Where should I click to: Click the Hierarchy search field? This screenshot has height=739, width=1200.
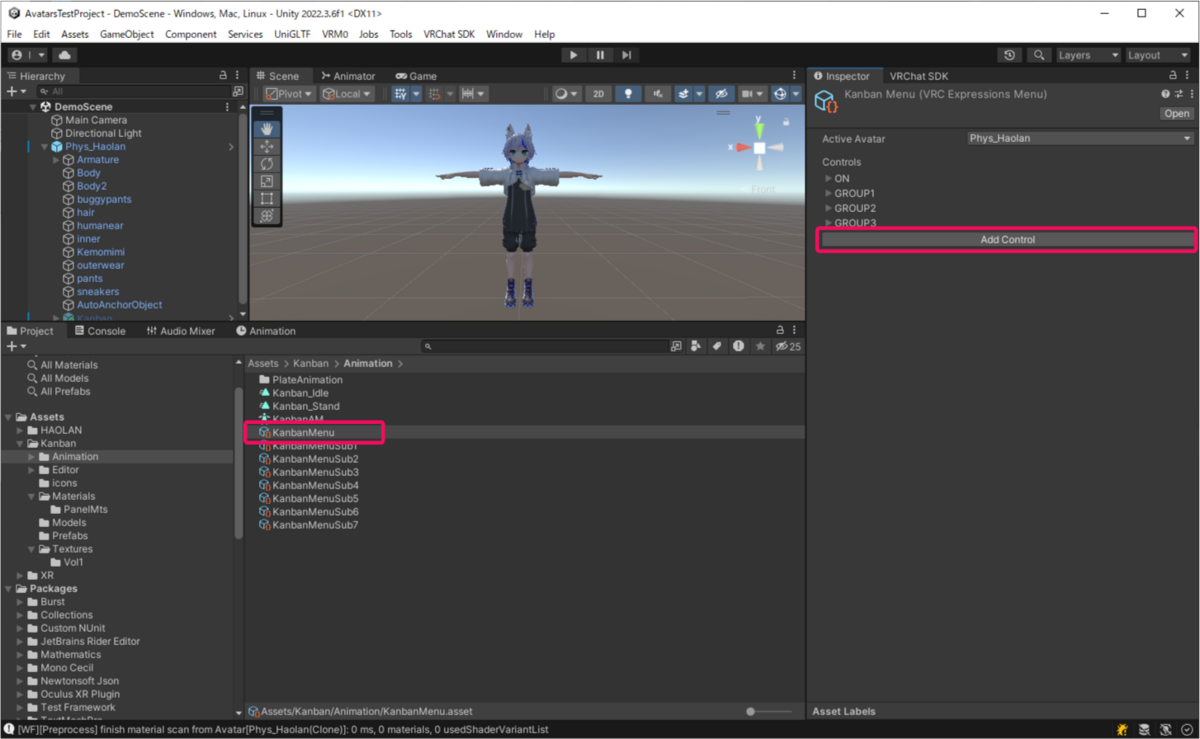coord(132,91)
